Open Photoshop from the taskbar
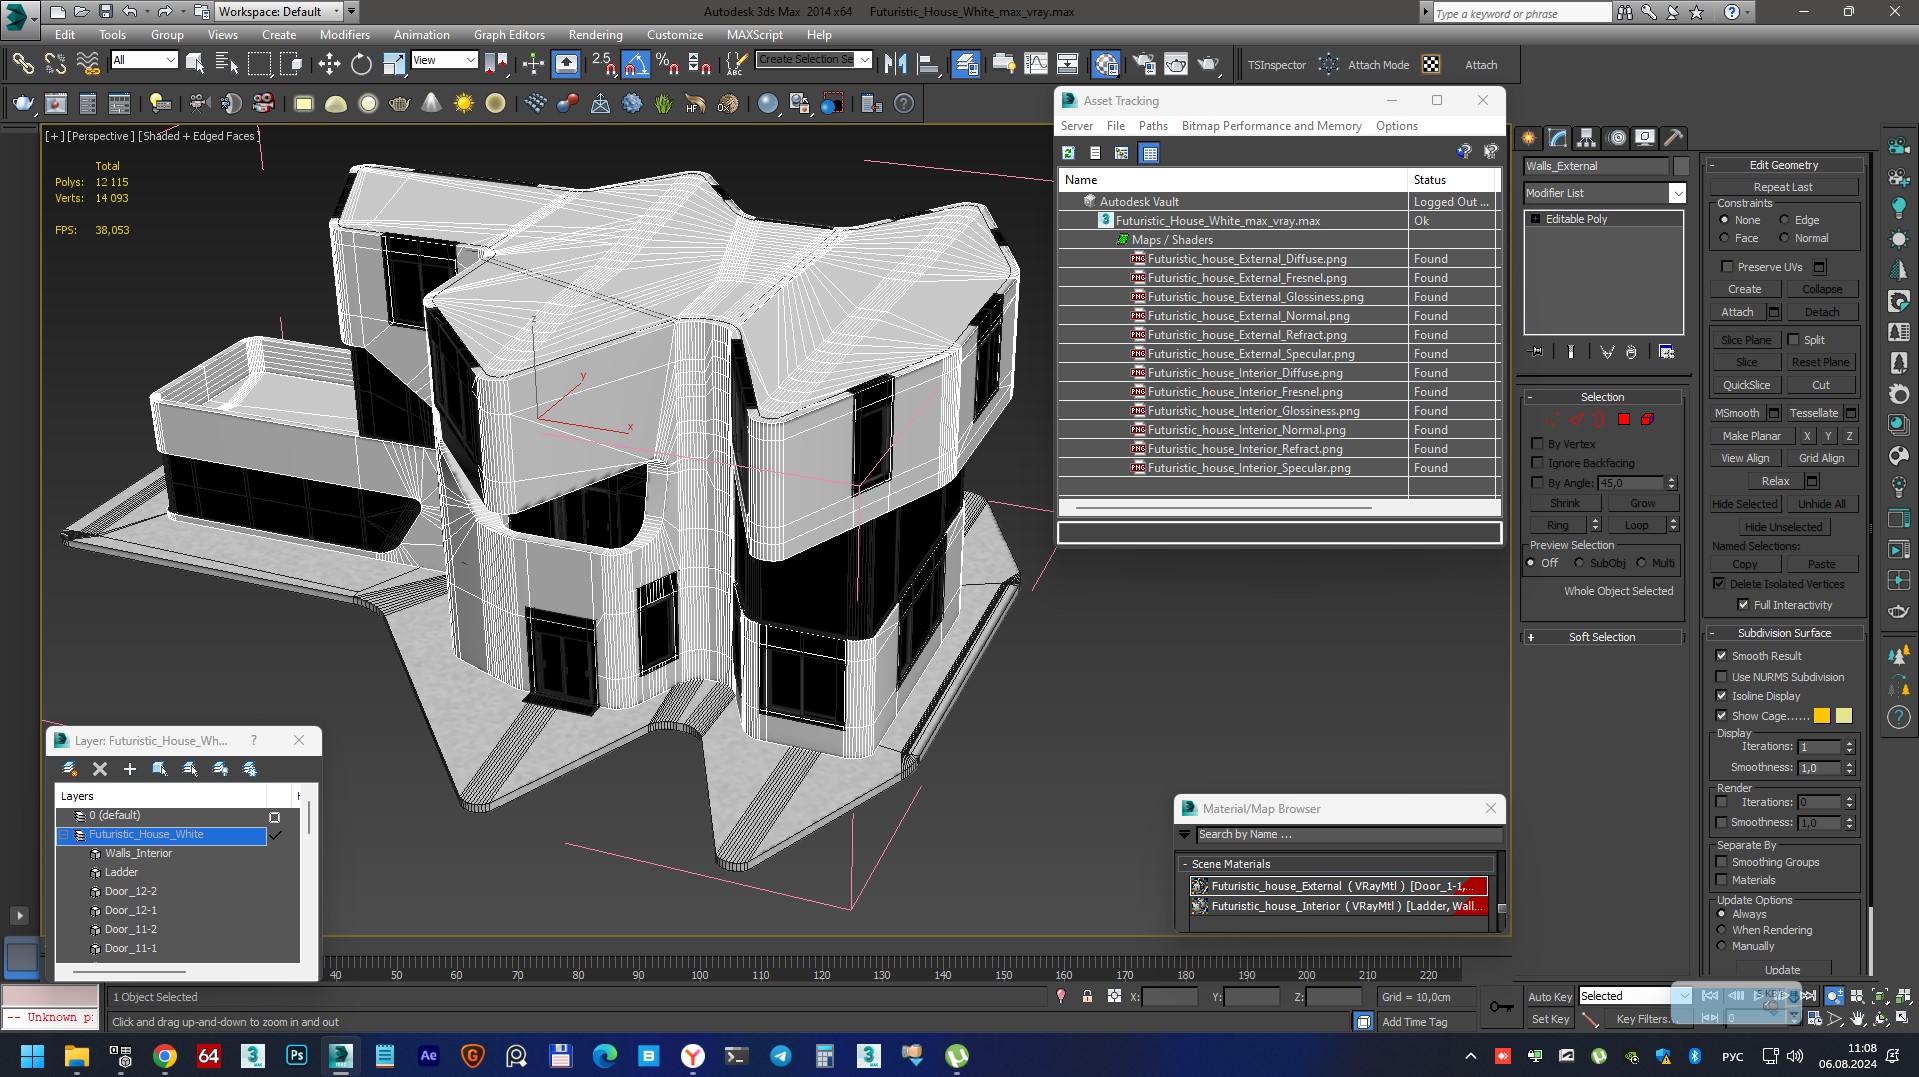Screen dimensions: 1919x1077 [x=297, y=1056]
